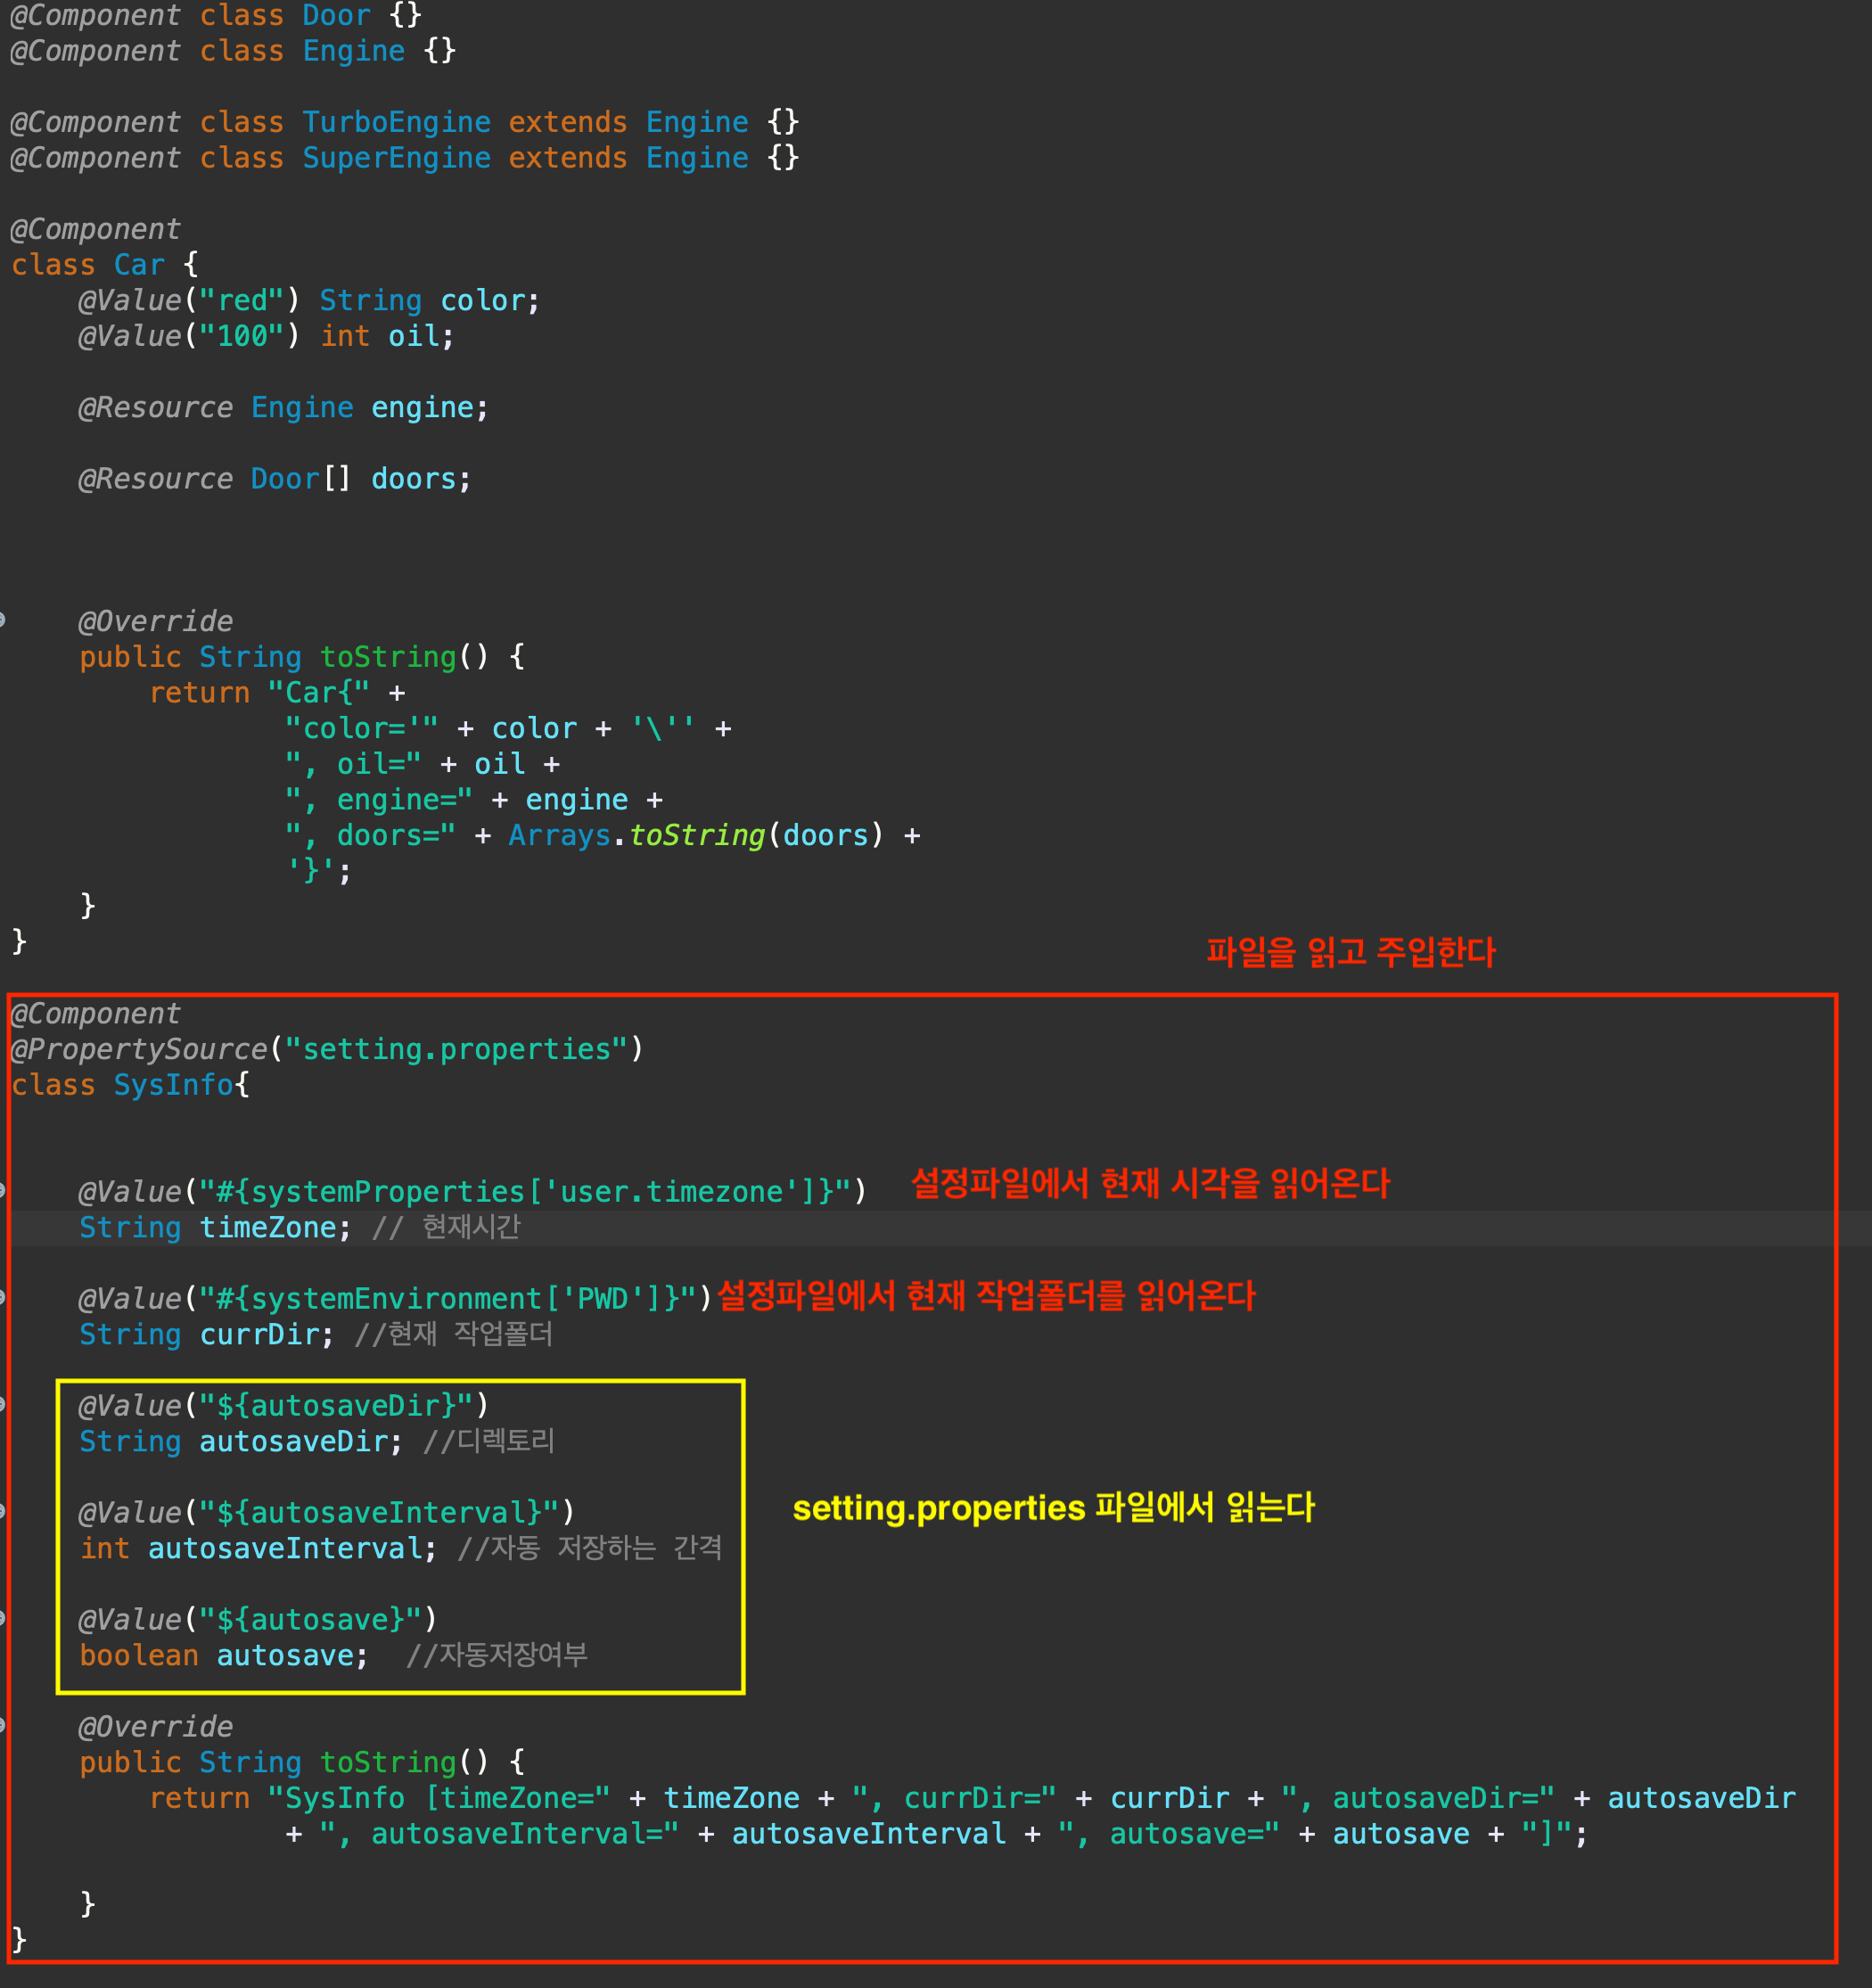Click the boolean autosave field name
Screen dimensions: 1872x1988
(285, 1655)
